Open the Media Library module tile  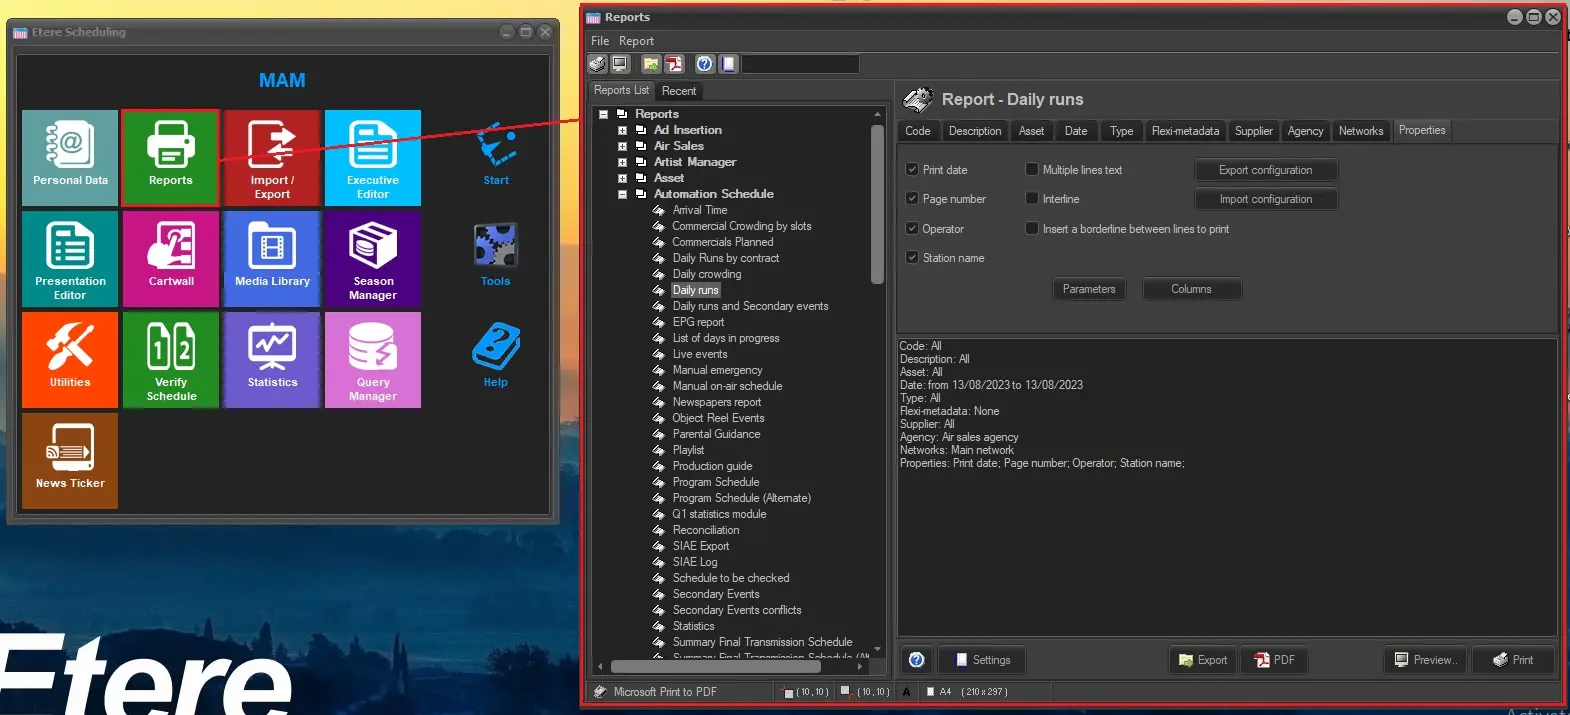tap(272, 258)
